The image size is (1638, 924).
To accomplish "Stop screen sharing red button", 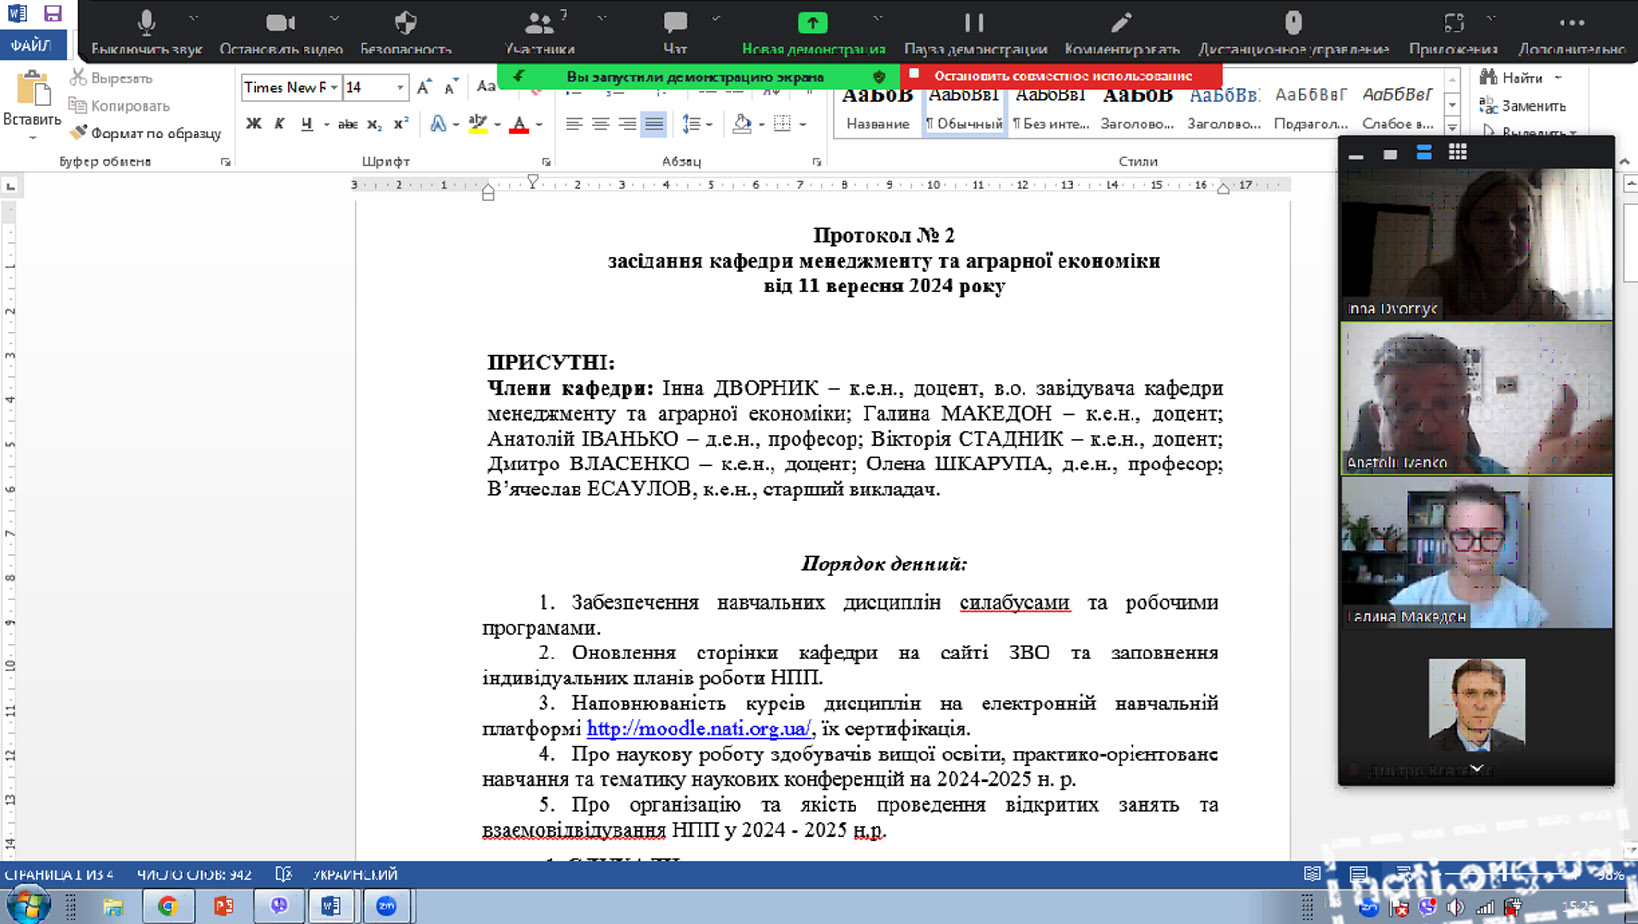I will point(1061,76).
